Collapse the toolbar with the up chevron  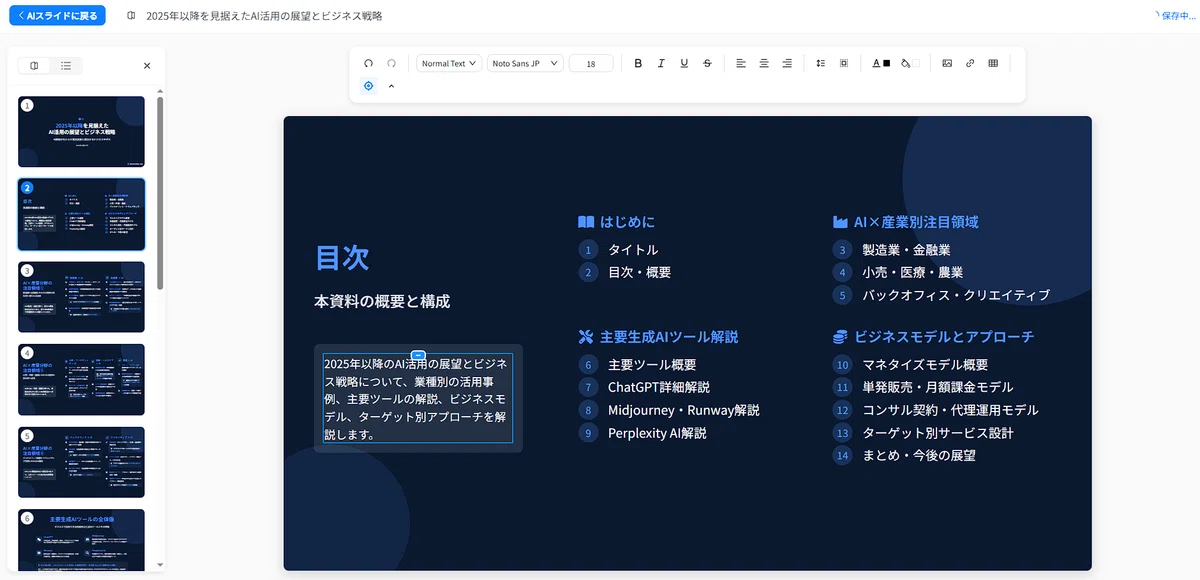click(391, 86)
